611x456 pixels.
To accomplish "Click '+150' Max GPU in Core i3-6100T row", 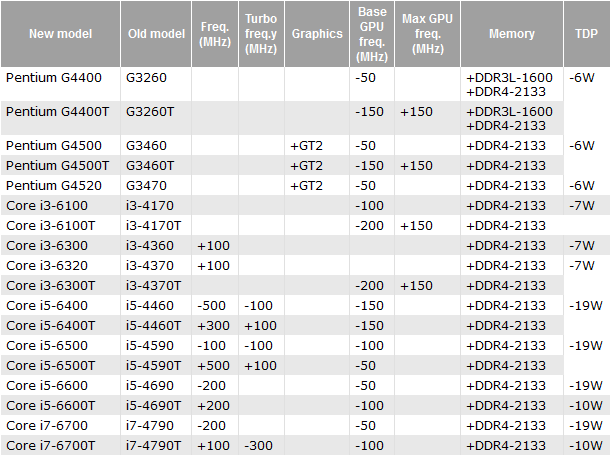I will point(427,225).
